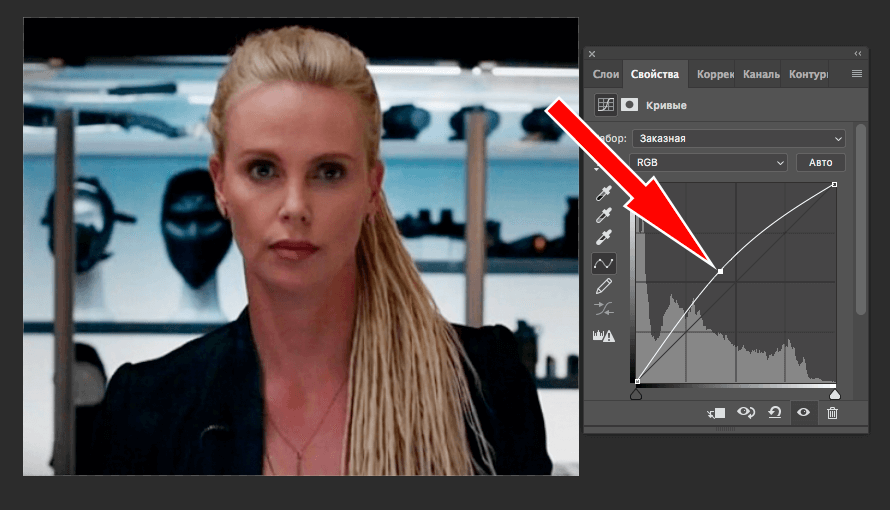Switch to the Каналы tab
Screen dimensions: 890x510
[761, 74]
